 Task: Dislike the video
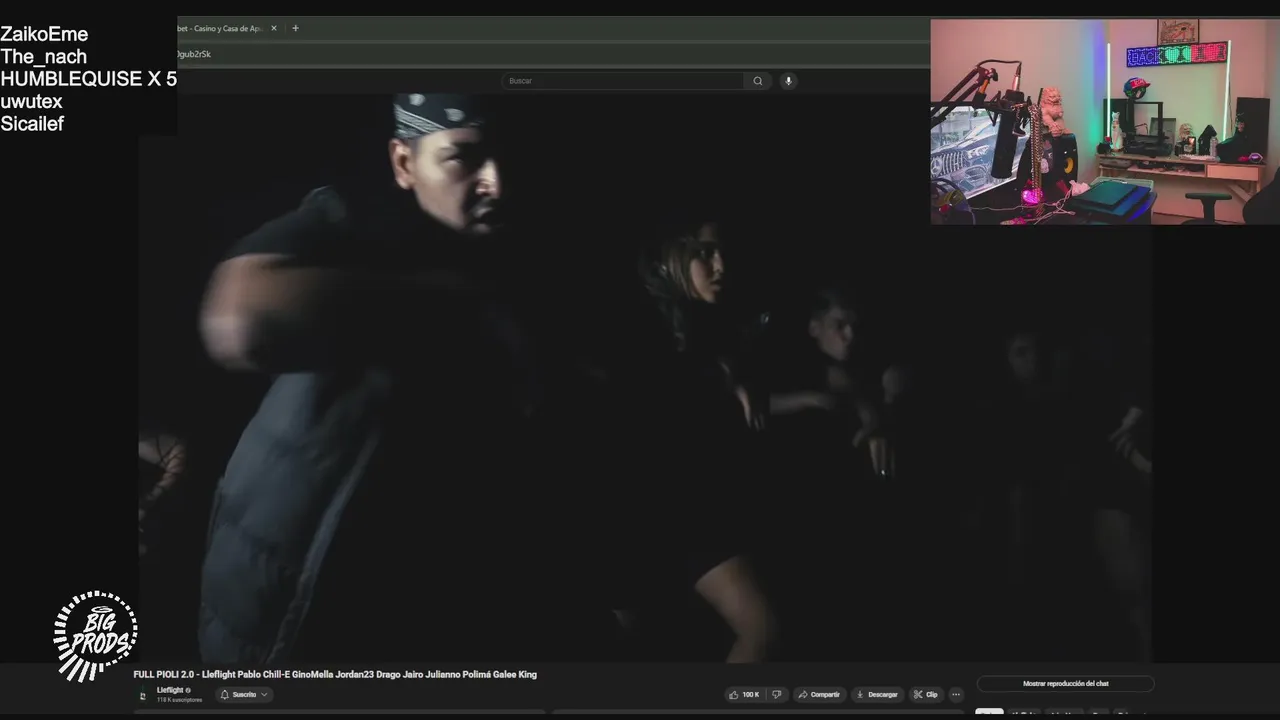coord(776,694)
